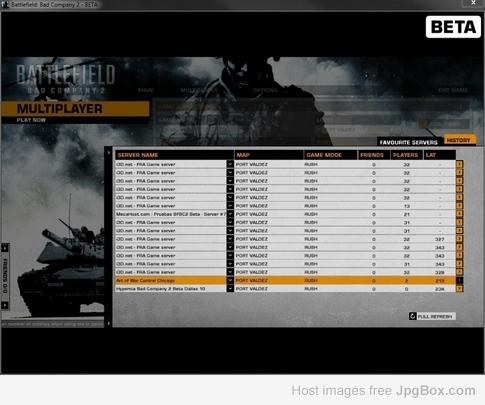Image resolution: width=485 pixels, height=405 pixels.
Task: Click upper arrow icon on Friends sidebar
Action: coord(5,249)
